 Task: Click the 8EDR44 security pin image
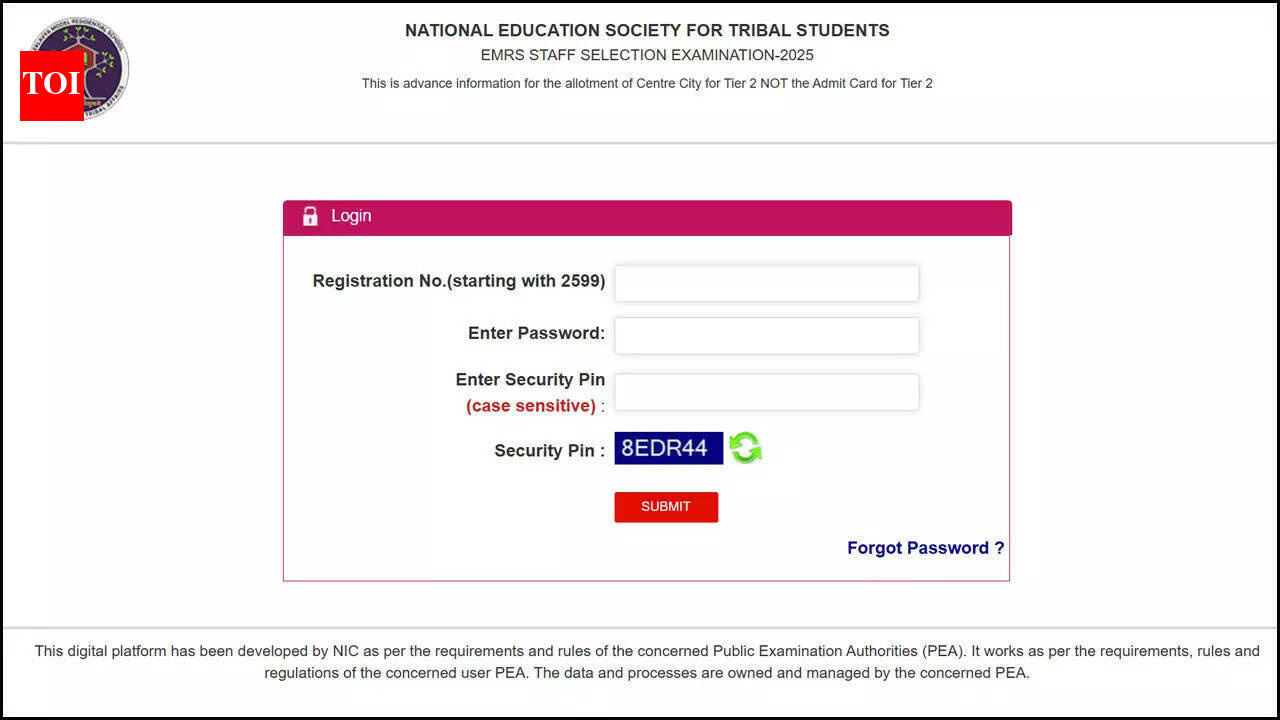point(668,448)
